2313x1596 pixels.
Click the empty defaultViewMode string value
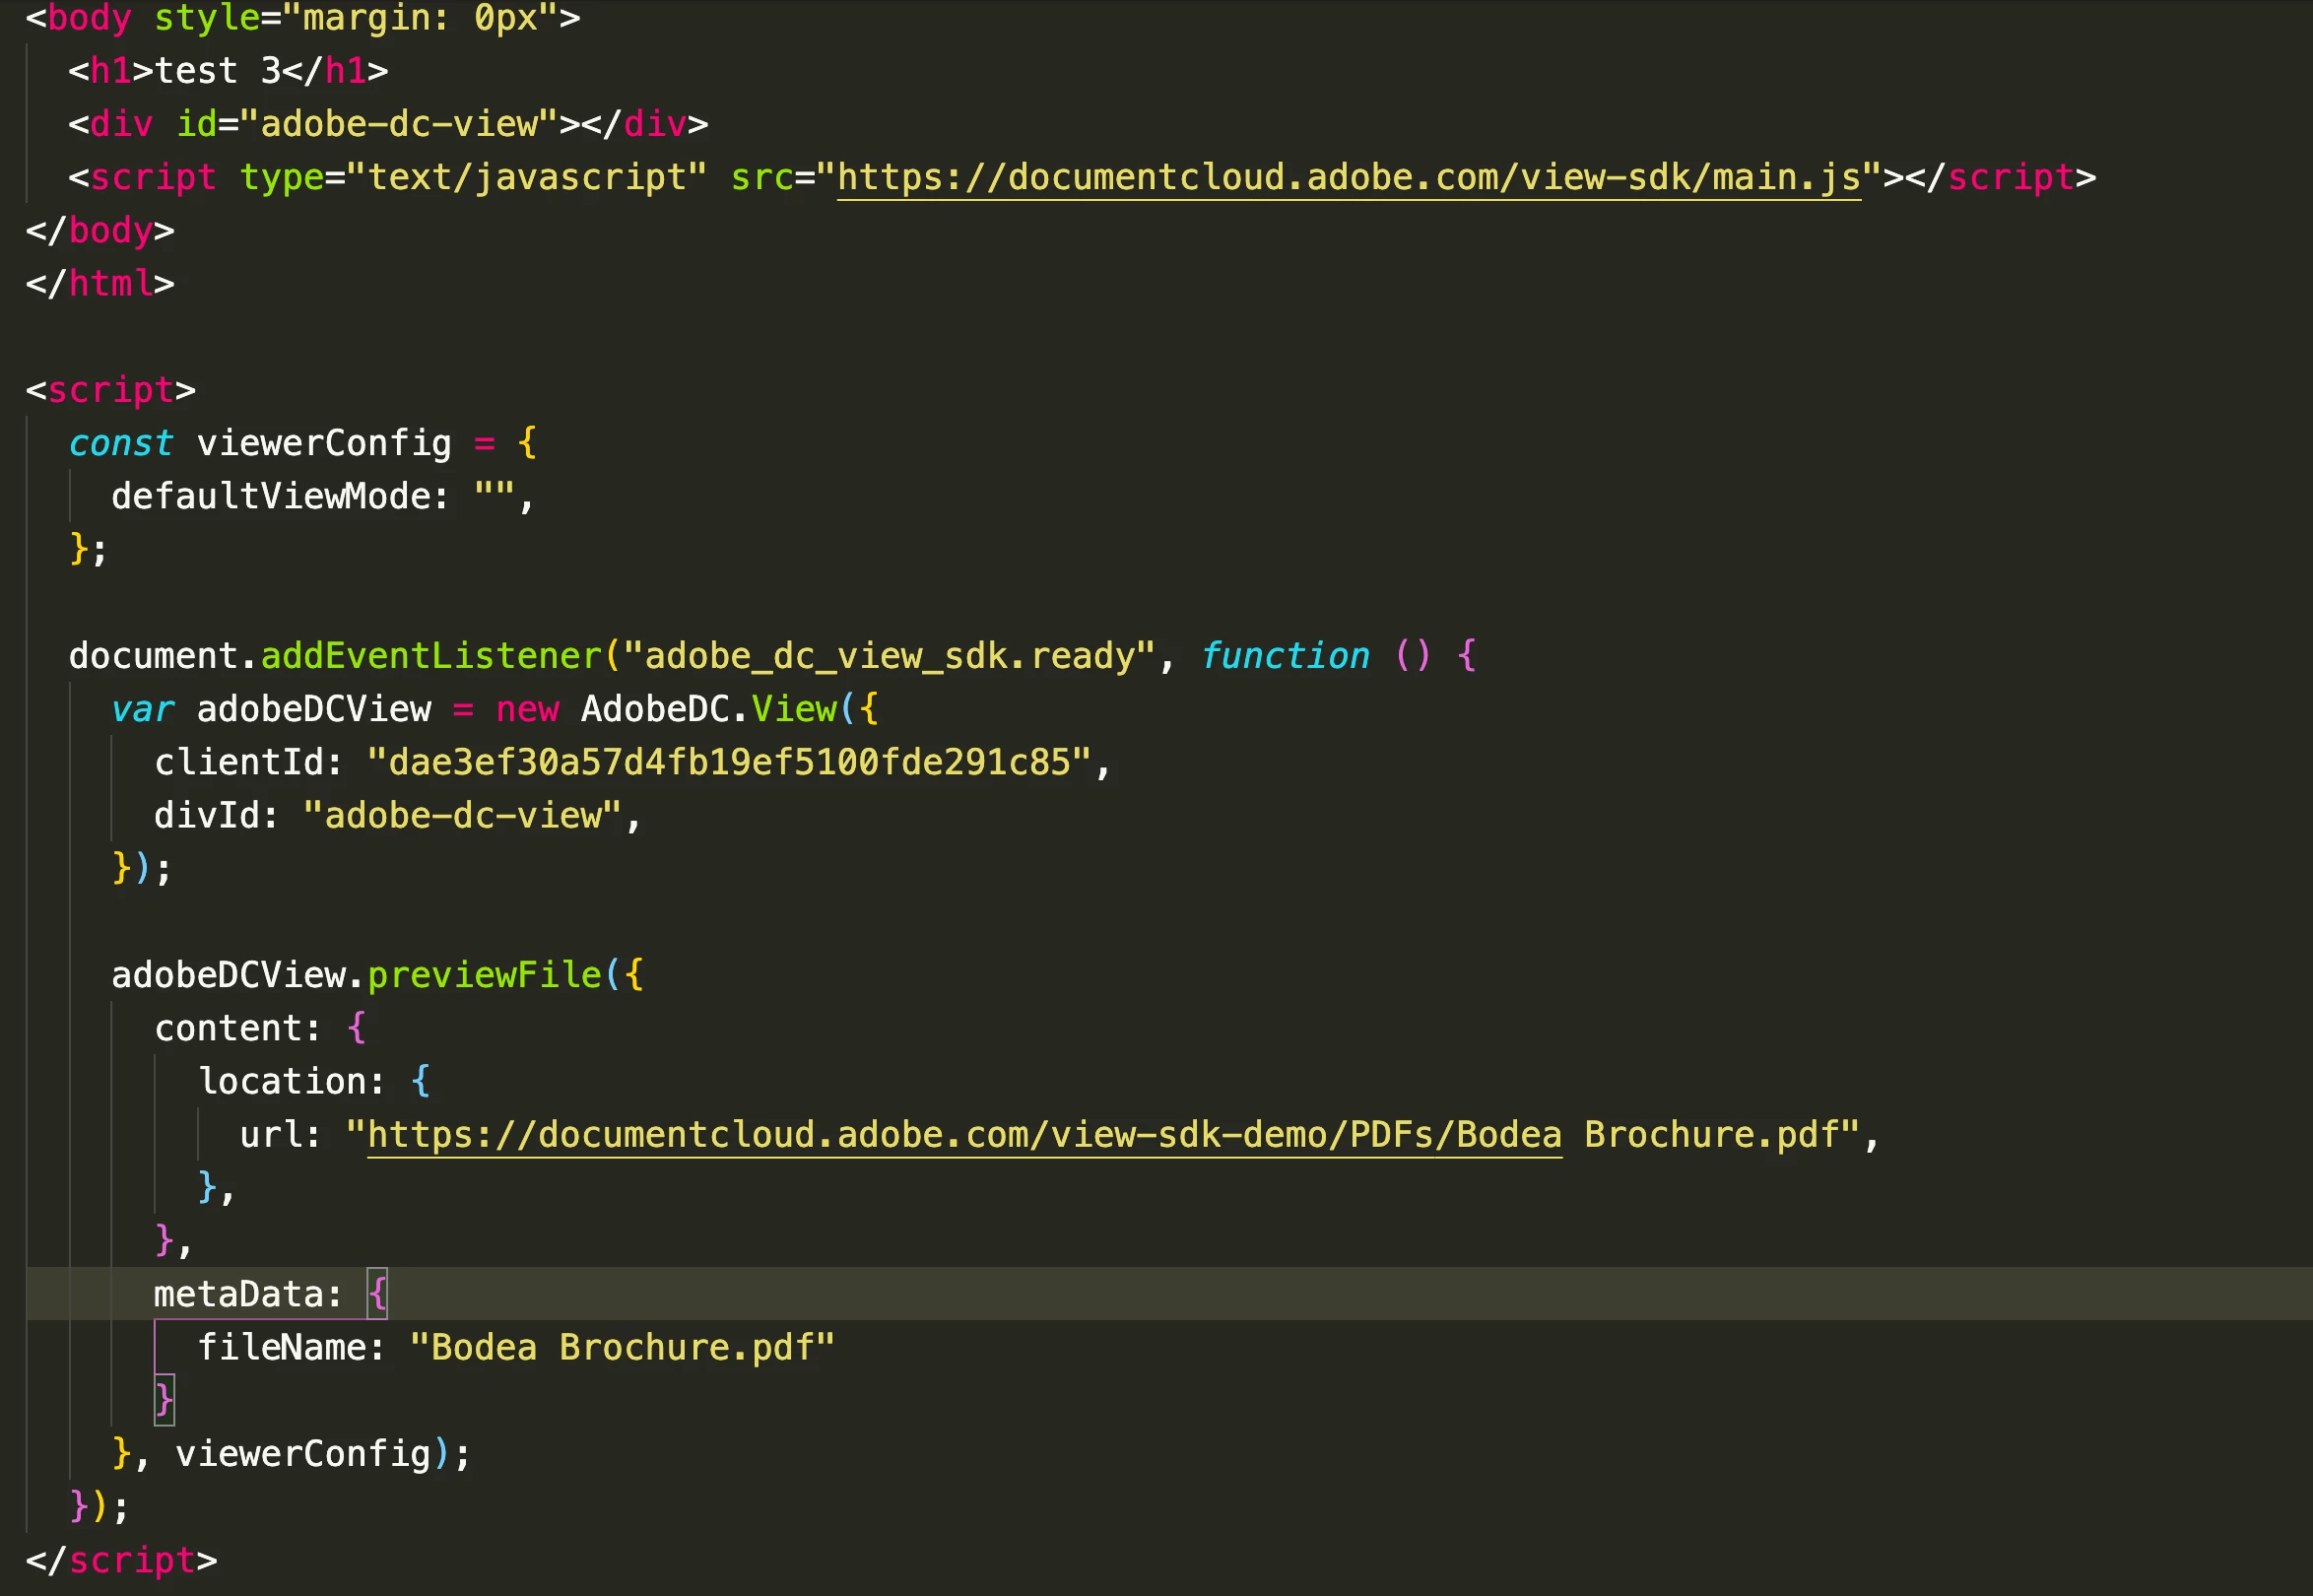(x=494, y=497)
